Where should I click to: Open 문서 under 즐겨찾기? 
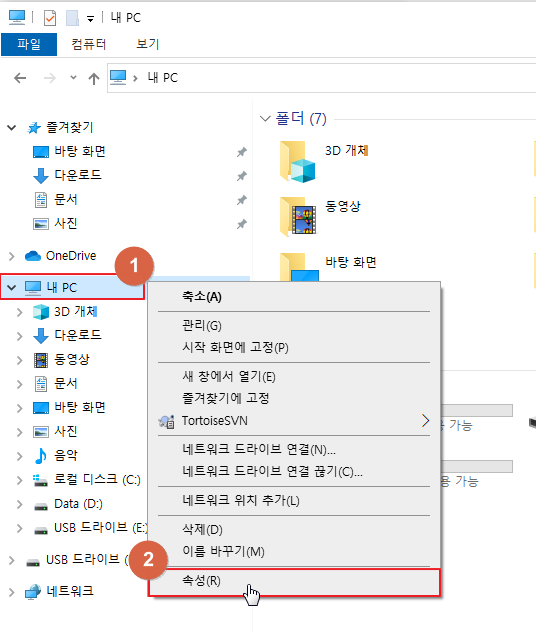pyautogui.click(x=66, y=199)
